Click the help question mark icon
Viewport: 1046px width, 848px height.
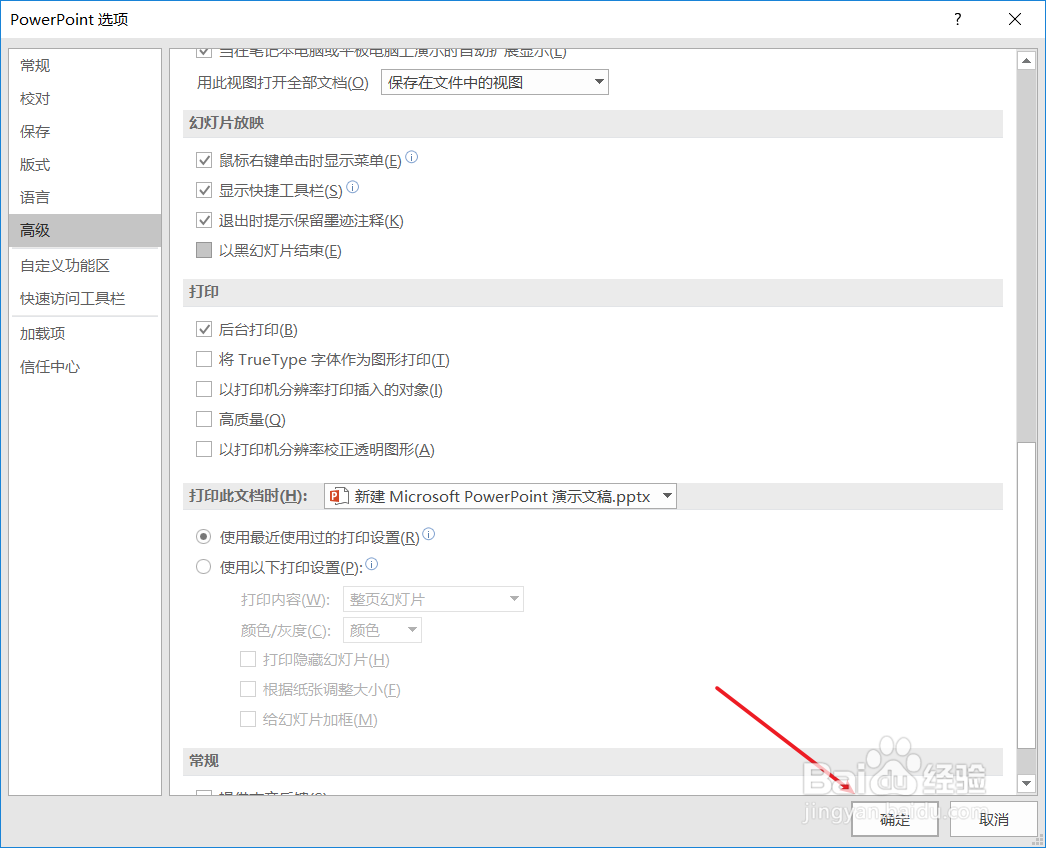pos(958,19)
